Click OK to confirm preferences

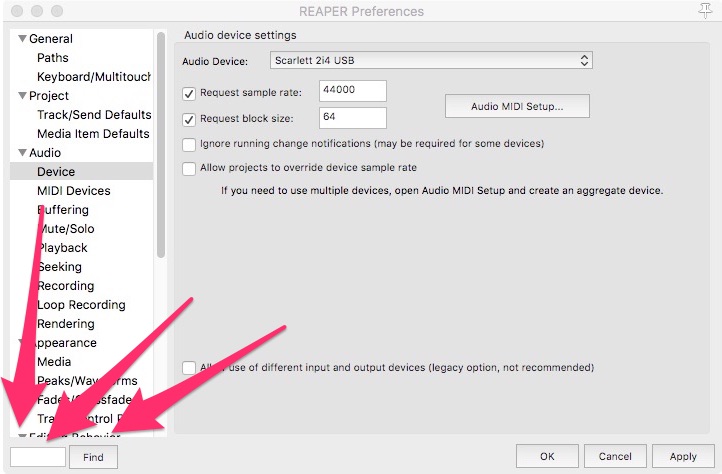coord(547,456)
